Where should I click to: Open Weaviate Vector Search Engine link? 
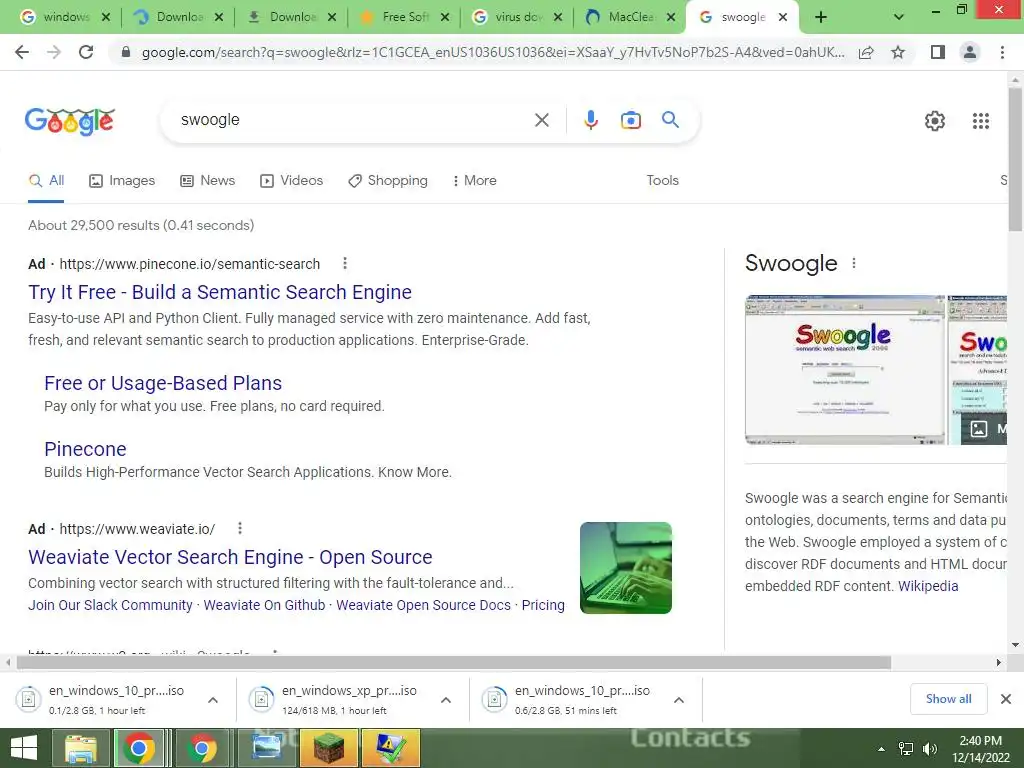point(230,557)
